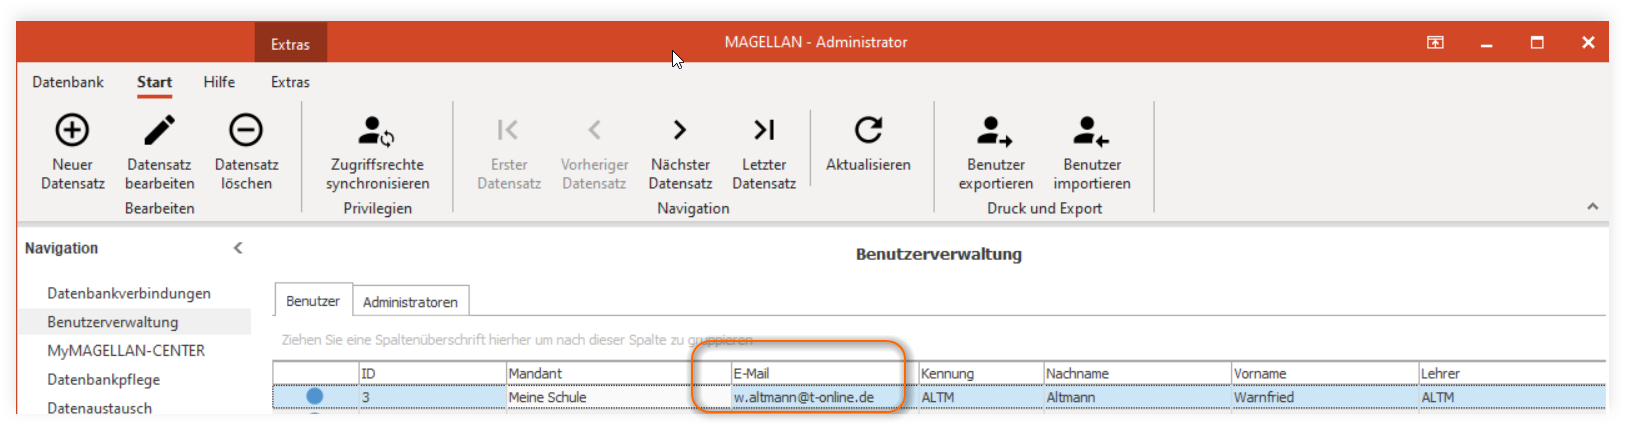This screenshot has width=1625, height=430.
Task: Sort by the Kennung column header
Action: 981,373
